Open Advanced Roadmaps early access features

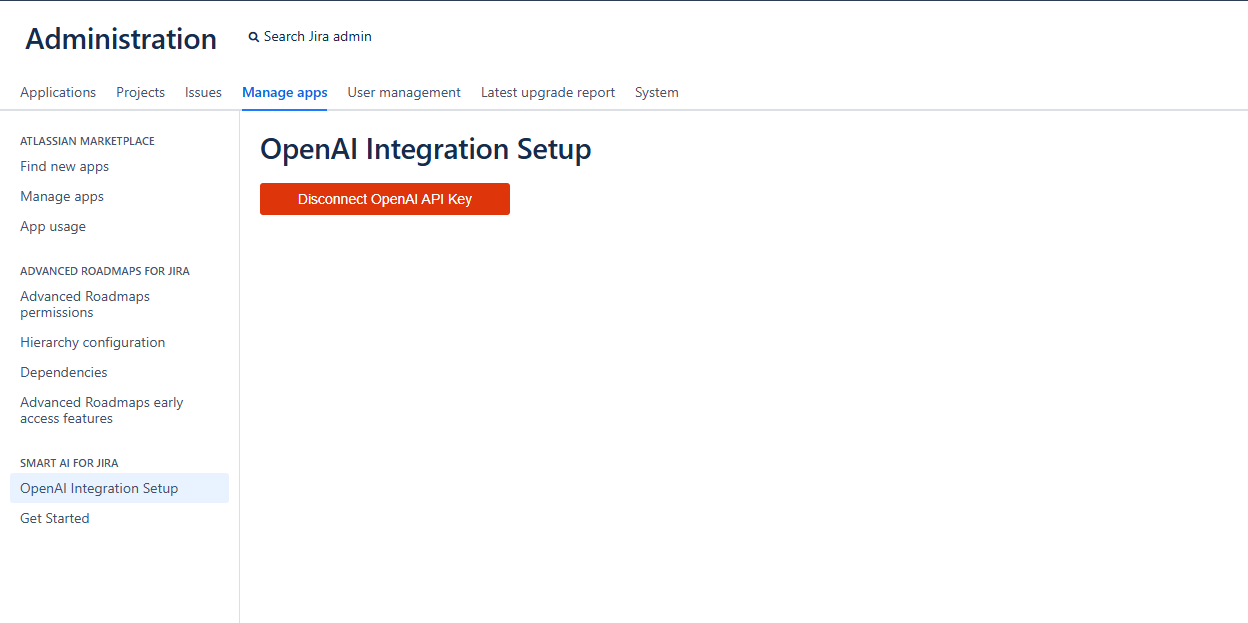101,410
